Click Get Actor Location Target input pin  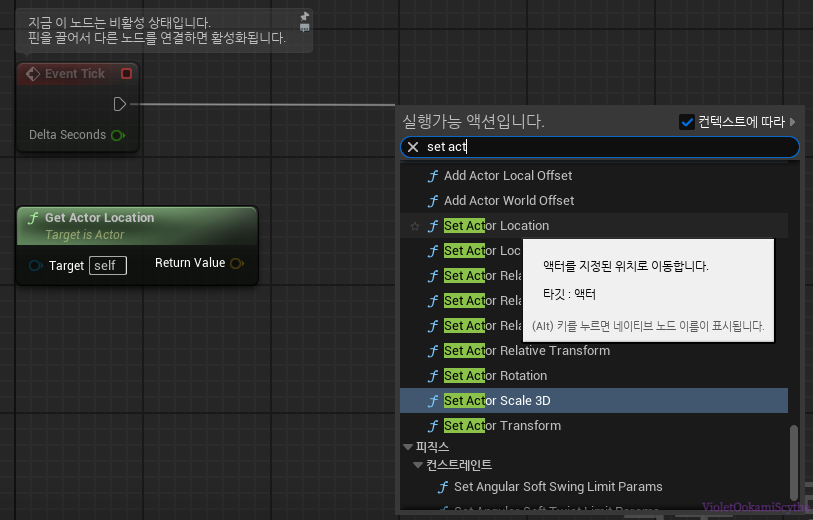35,265
